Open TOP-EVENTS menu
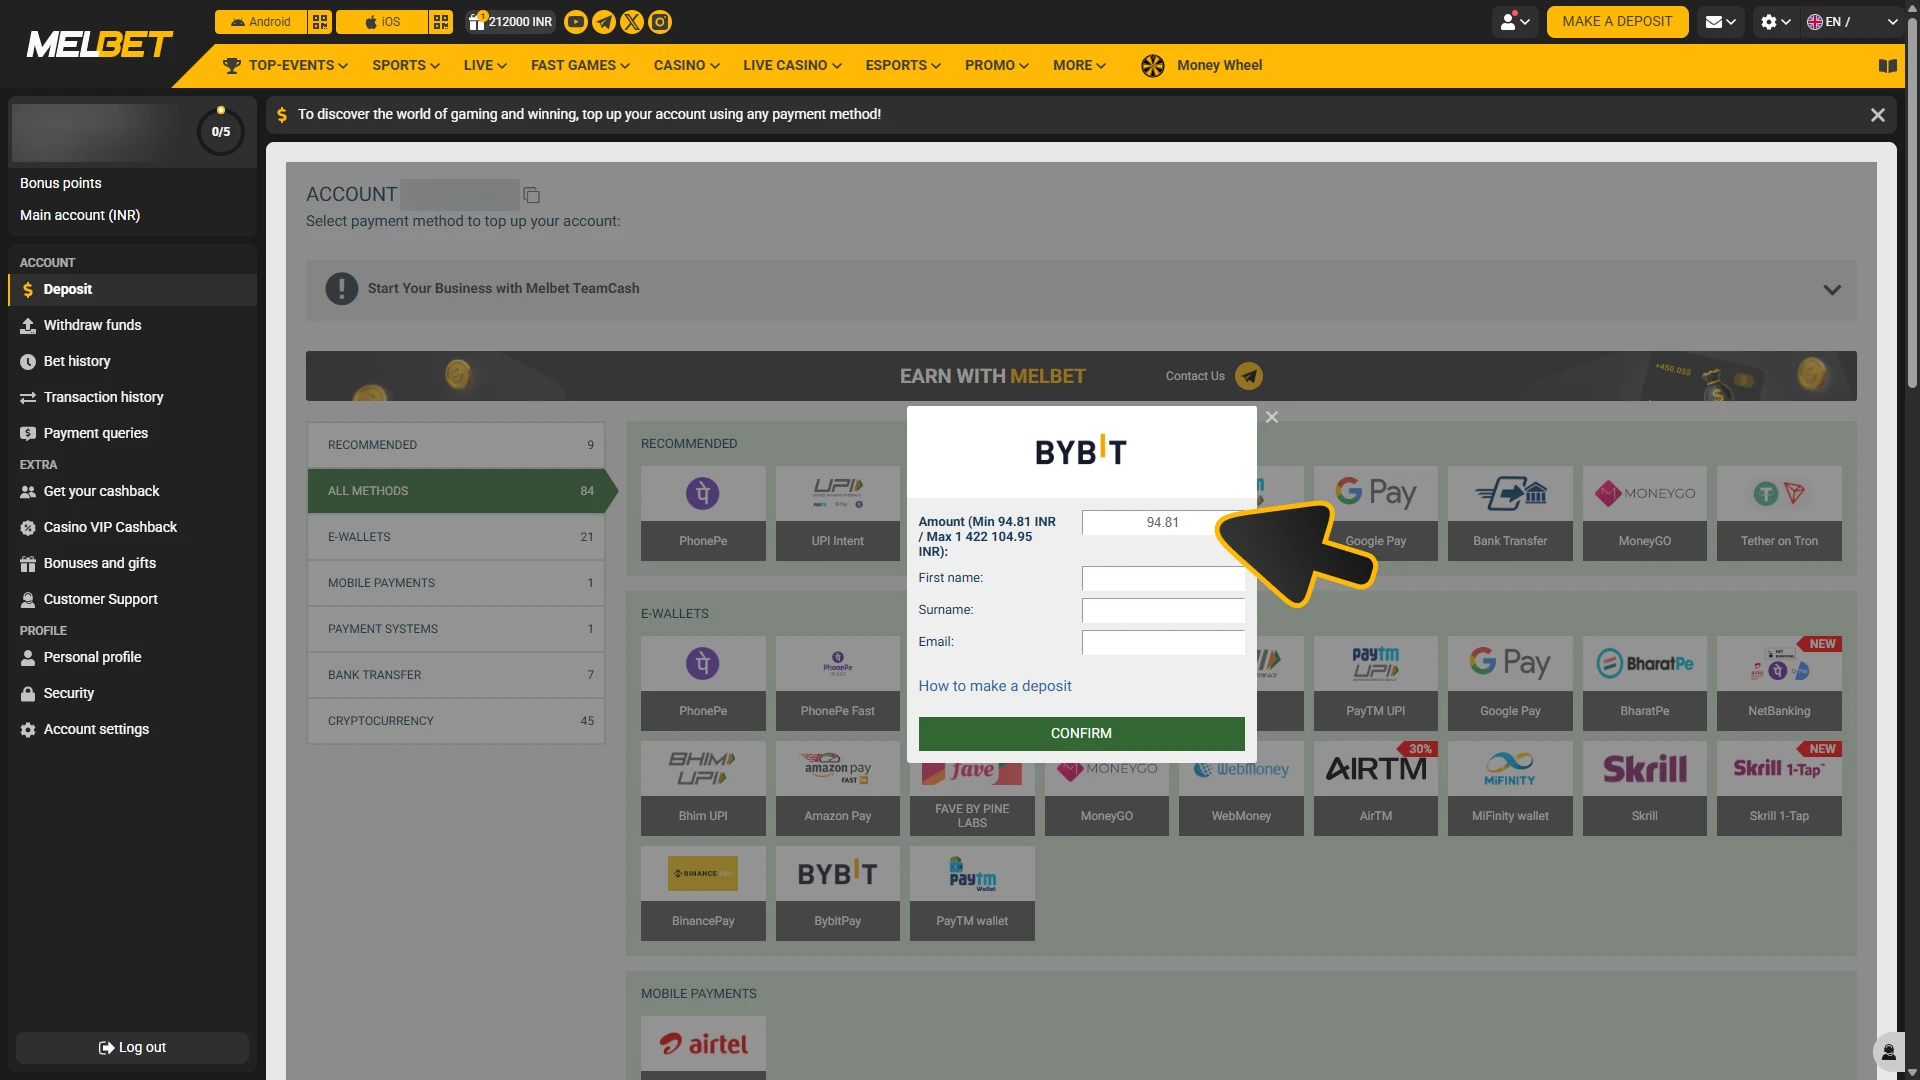Screen dimensions: 1920x1080 (286, 66)
